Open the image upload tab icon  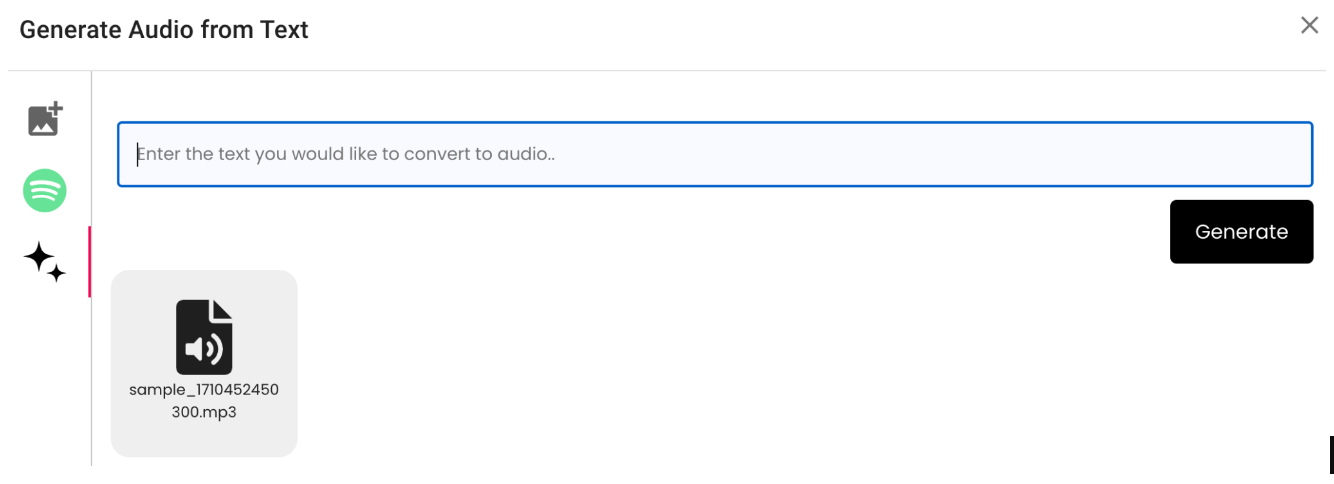point(44,119)
